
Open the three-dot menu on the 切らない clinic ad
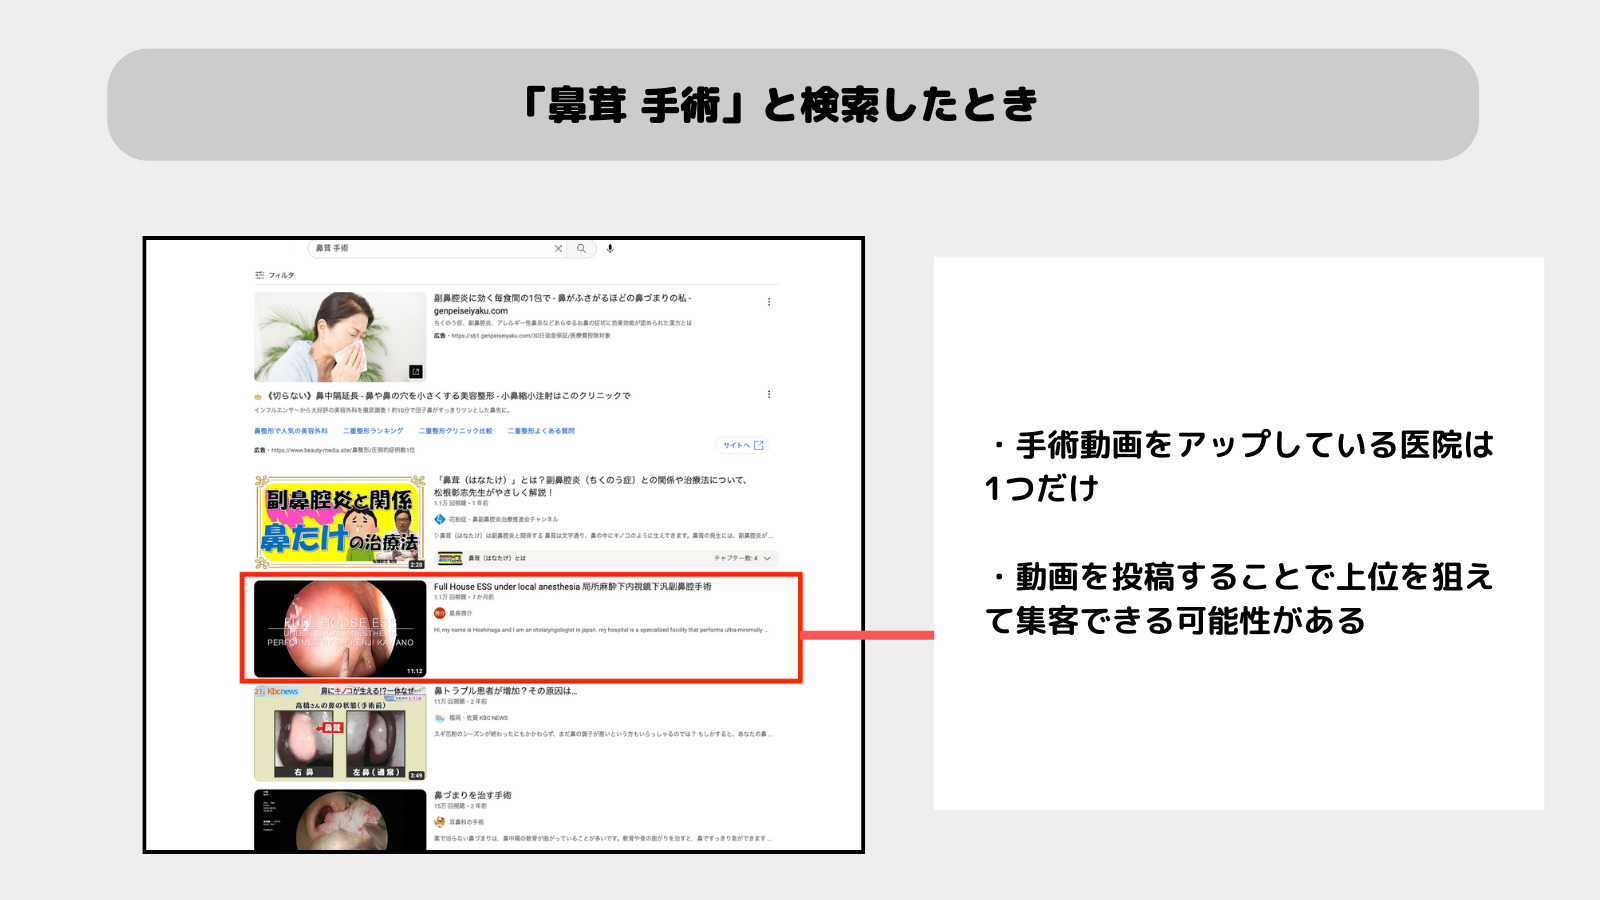tap(770, 393)
